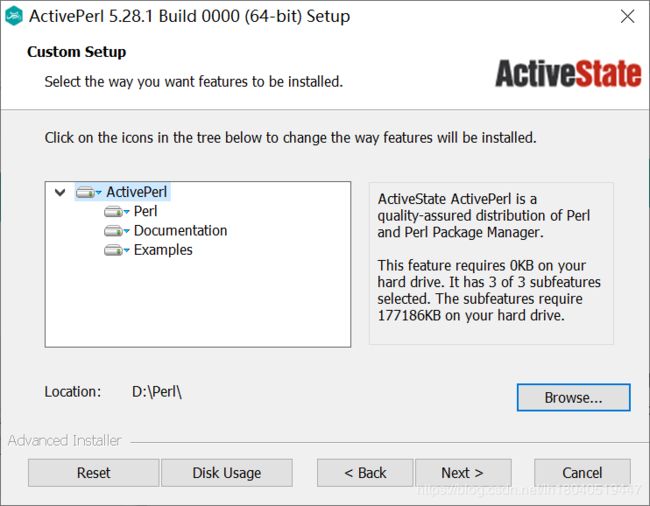This screenshot has height=506, width=650.
Task: Open the Documentation feature install-state icon
Action: tap(116, 231)
